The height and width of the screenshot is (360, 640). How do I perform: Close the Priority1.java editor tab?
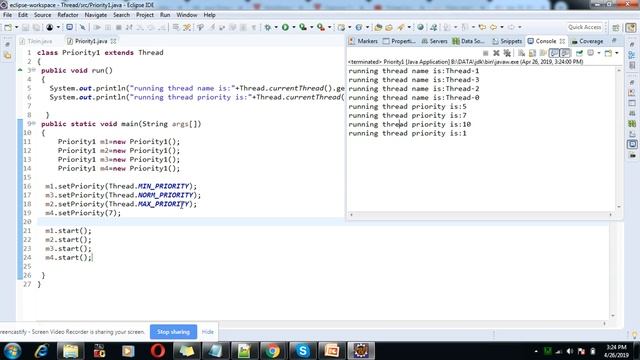point(113,41)
